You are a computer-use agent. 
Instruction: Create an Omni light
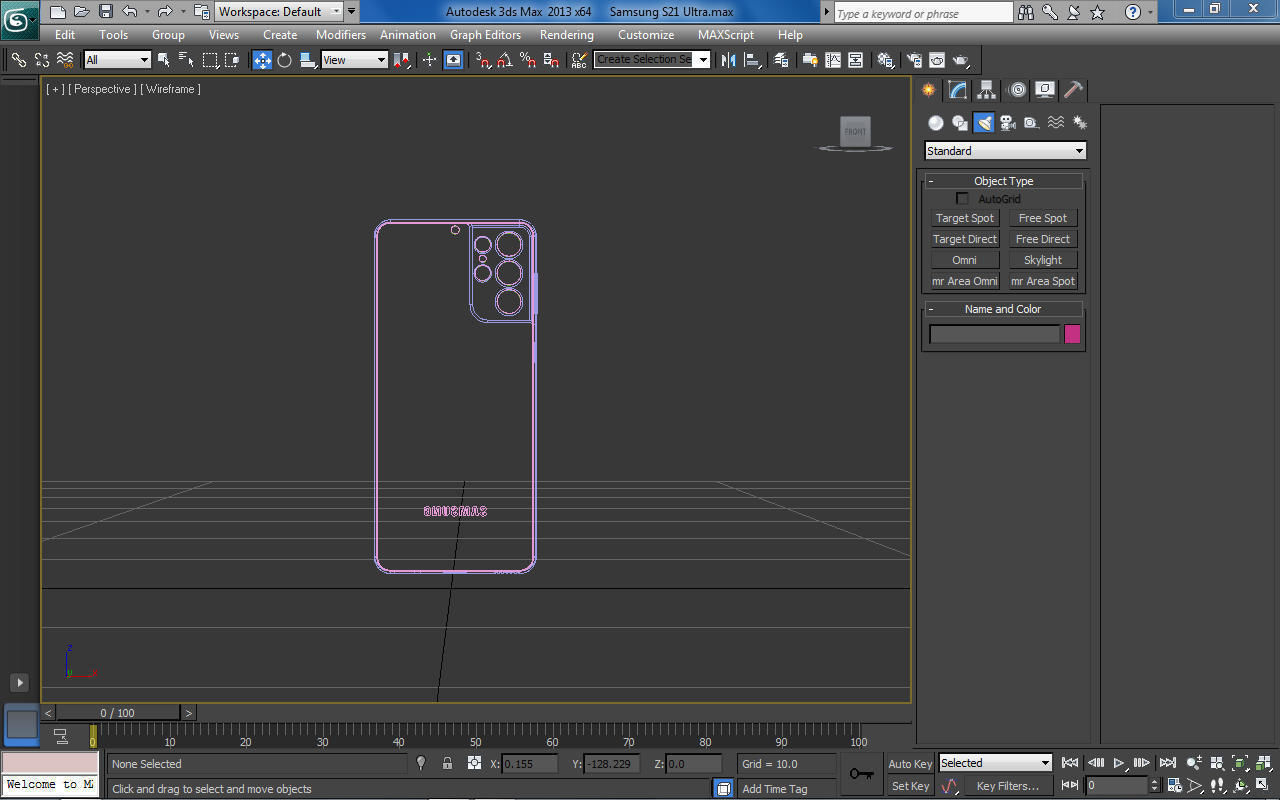(x=965, y=260)
